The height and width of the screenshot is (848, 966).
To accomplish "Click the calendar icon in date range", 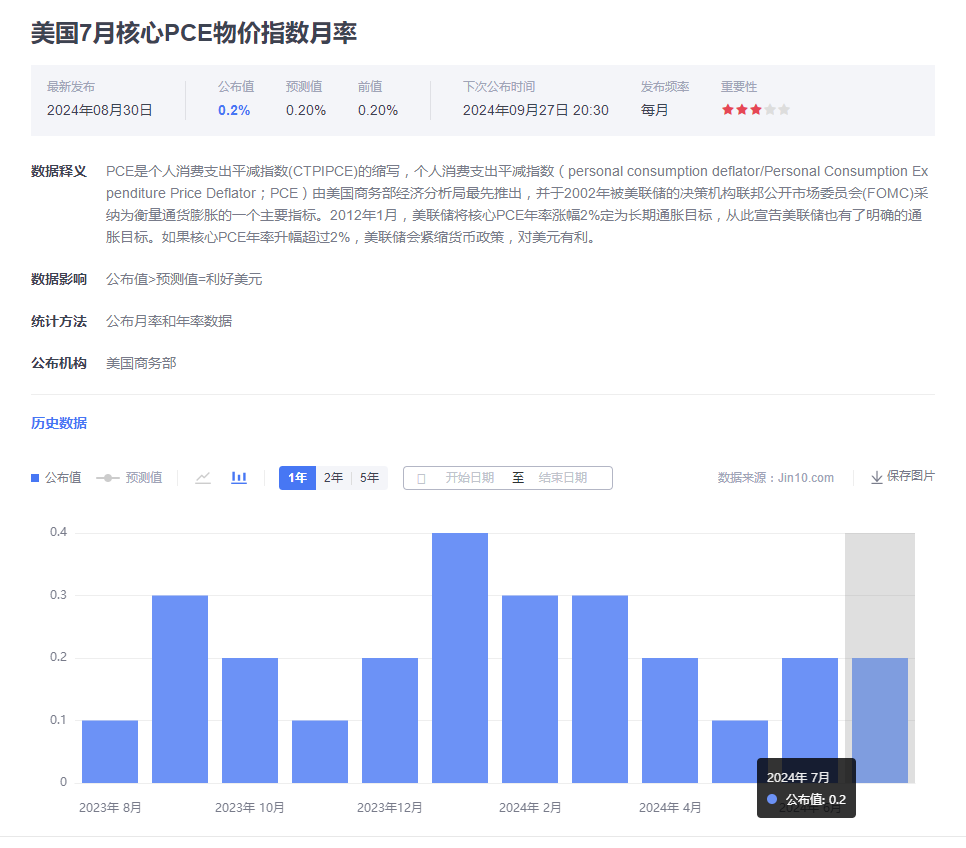I will [421, 478].
